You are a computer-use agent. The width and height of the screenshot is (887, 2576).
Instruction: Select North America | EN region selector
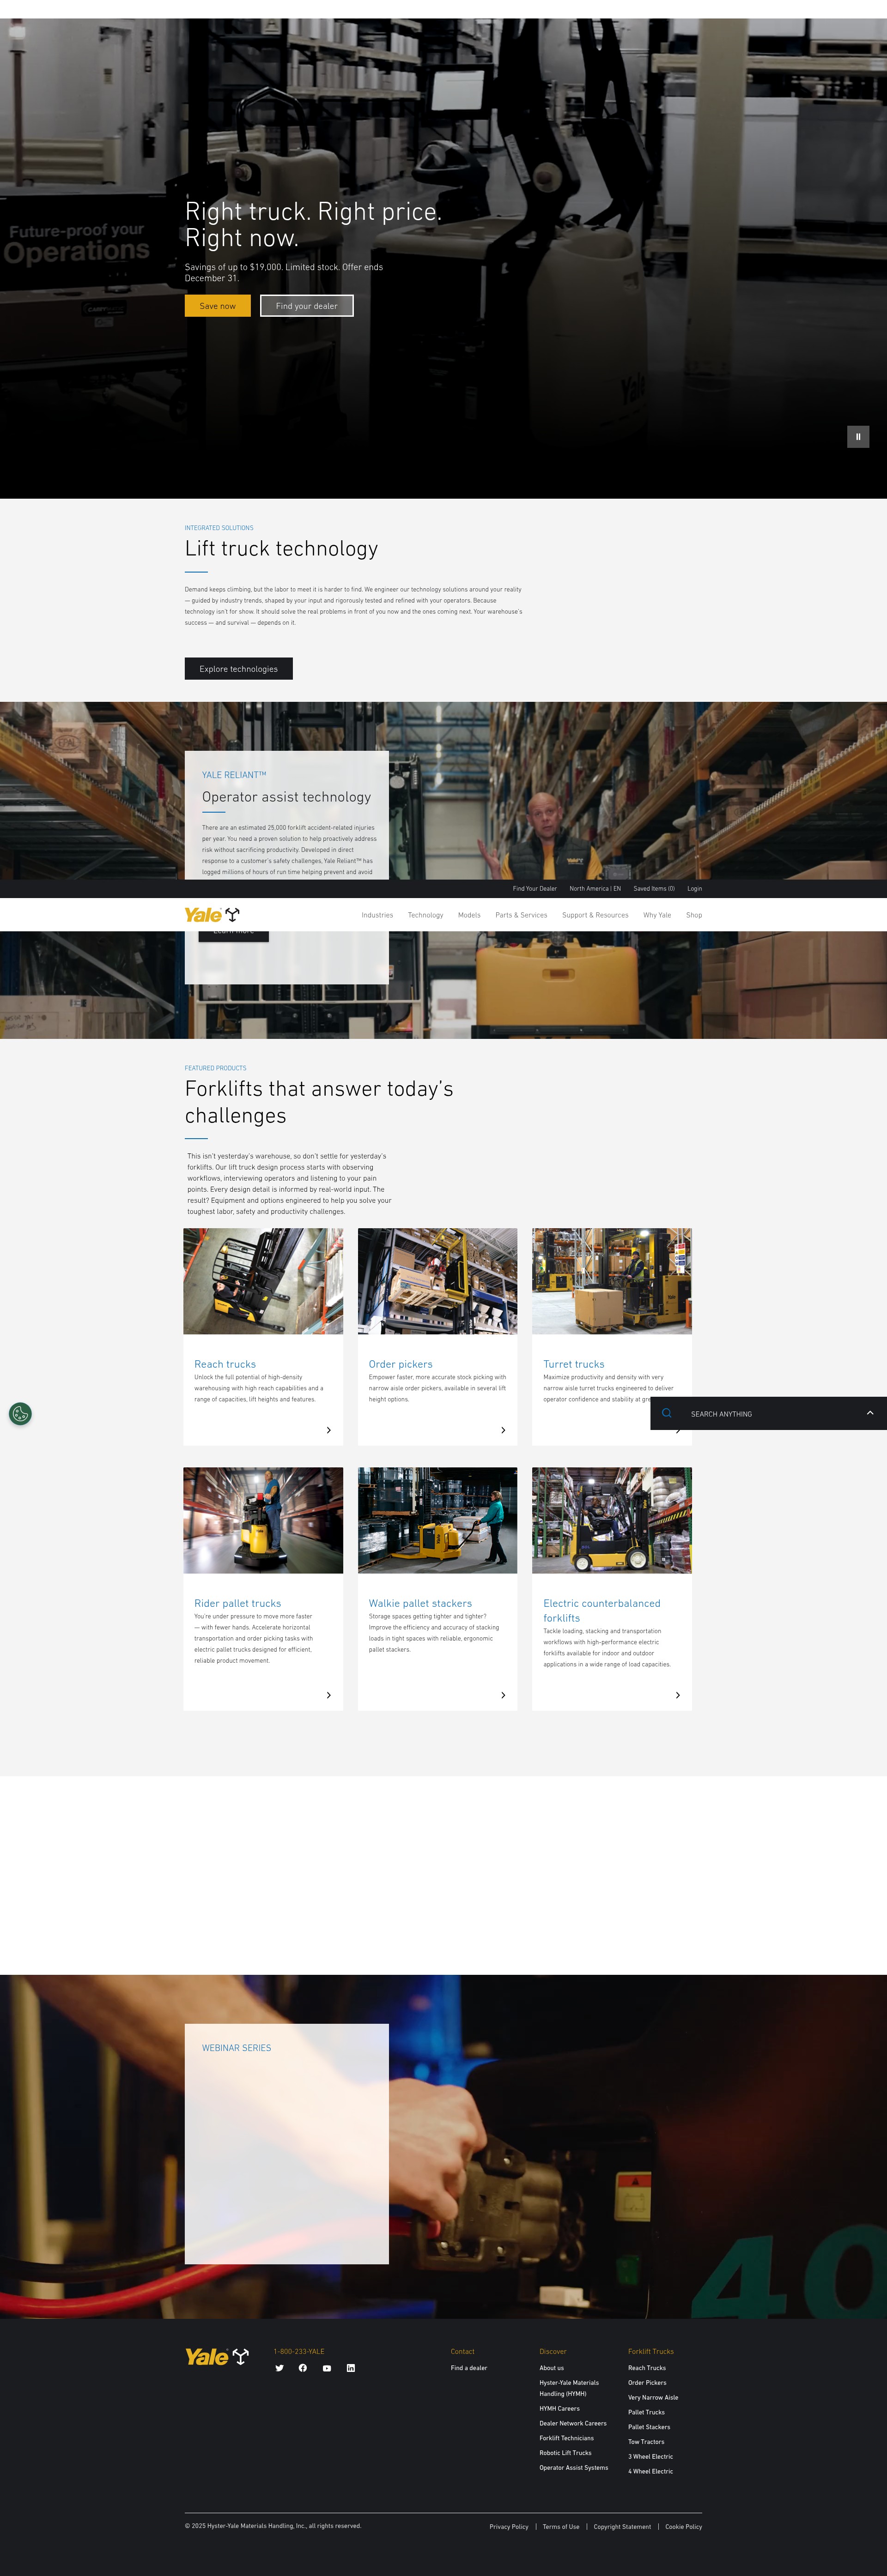click(595, 888)
